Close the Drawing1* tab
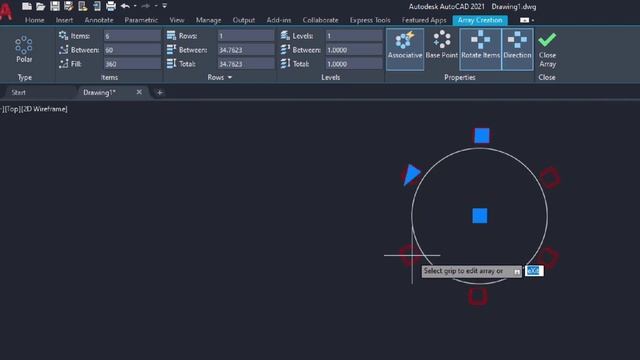The height and width of the screenshot is (360, 640). 139,92
